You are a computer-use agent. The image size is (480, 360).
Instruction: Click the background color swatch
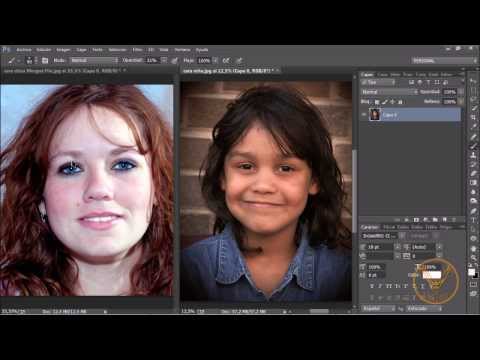pos(476,276)
